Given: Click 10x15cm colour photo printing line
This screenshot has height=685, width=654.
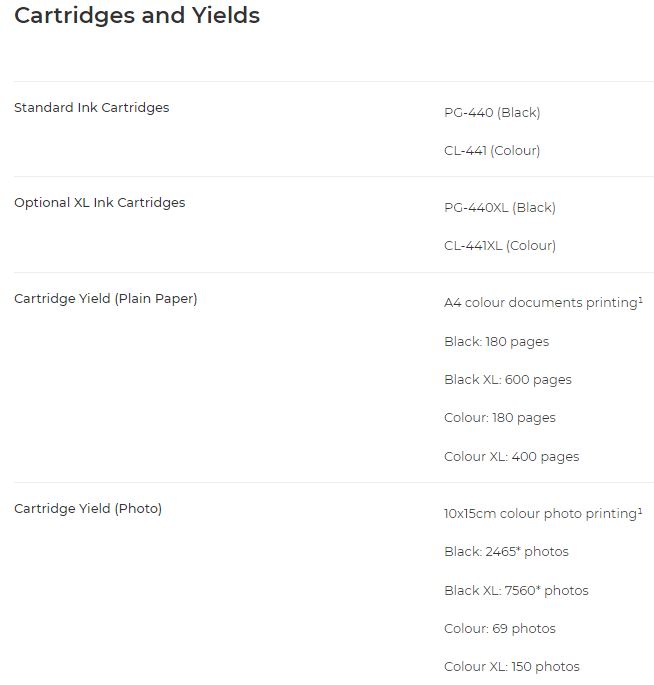Looking at the screenshot, I should coord(543,513).
